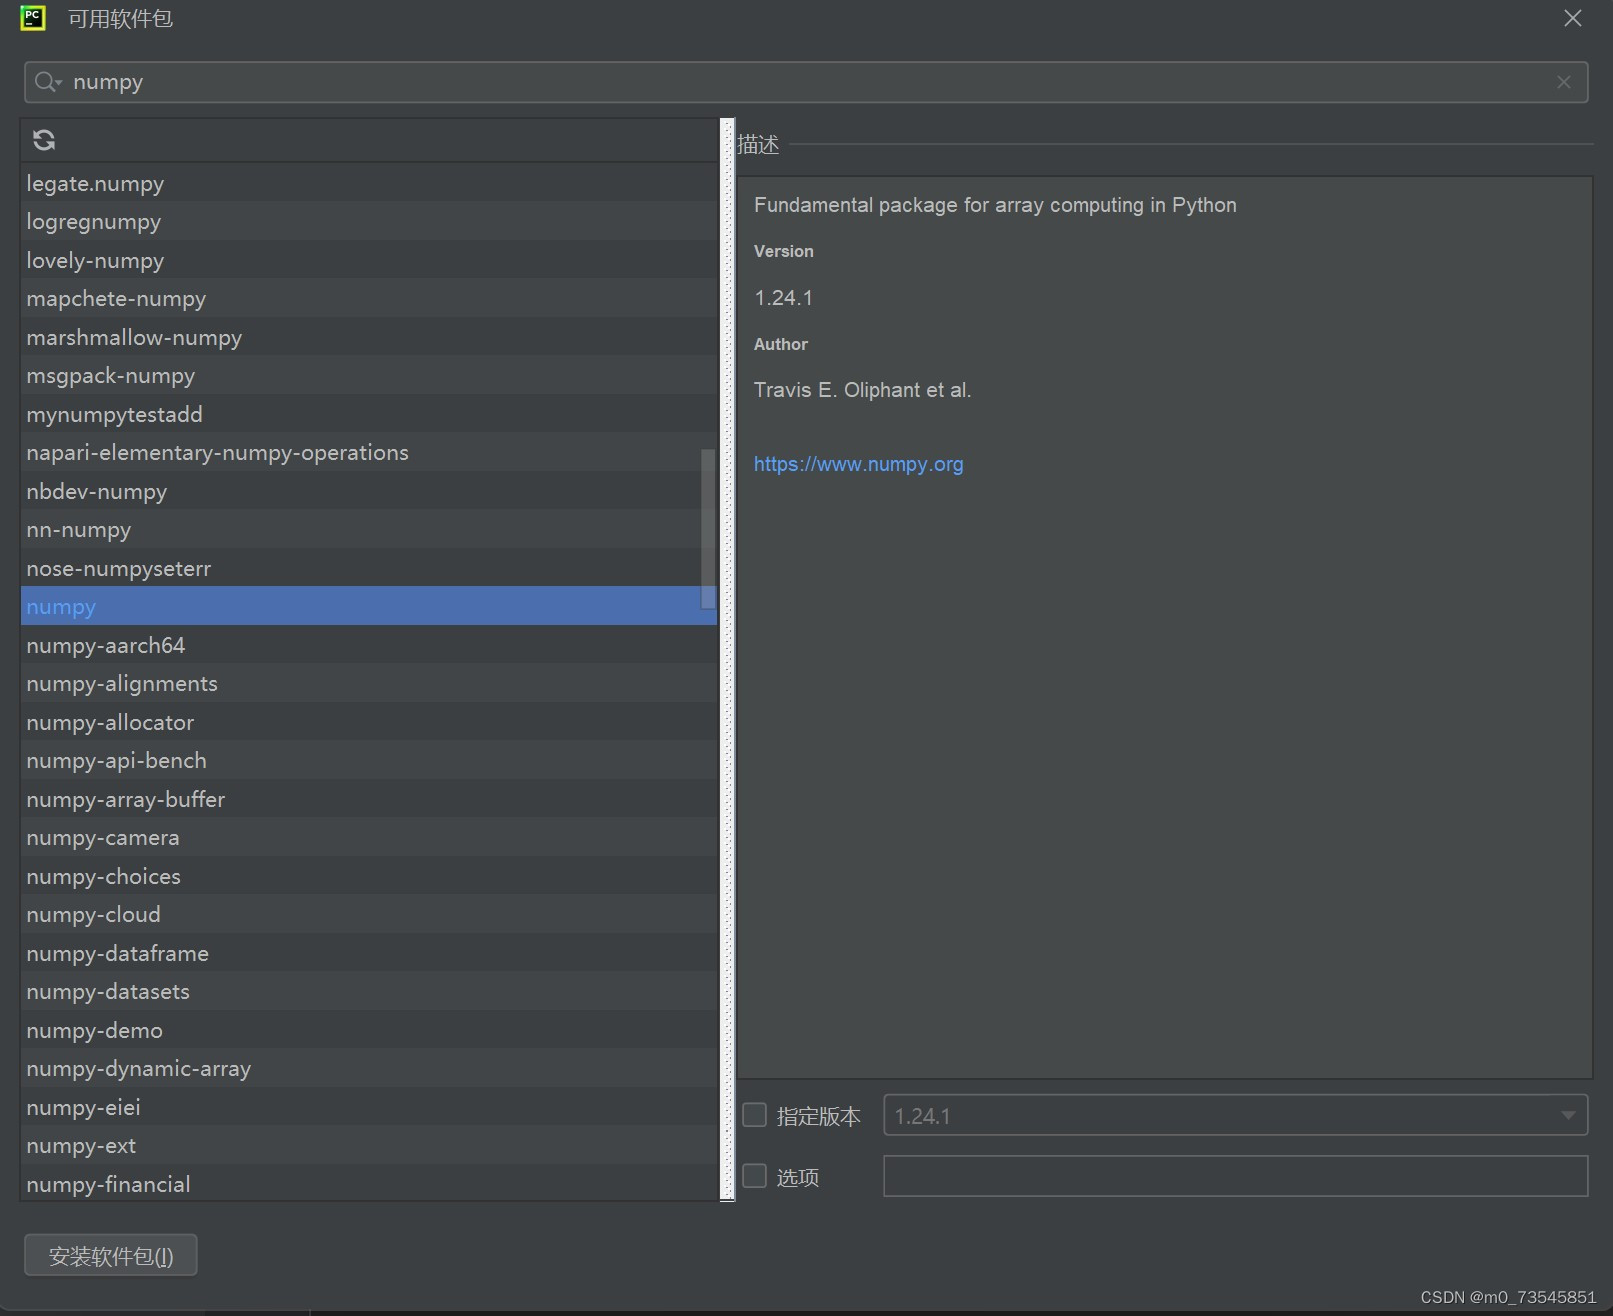This screenshot has width=1613, height=1316.
Task: Select the numpy-datasets package
Action: (x=368, y=991)
